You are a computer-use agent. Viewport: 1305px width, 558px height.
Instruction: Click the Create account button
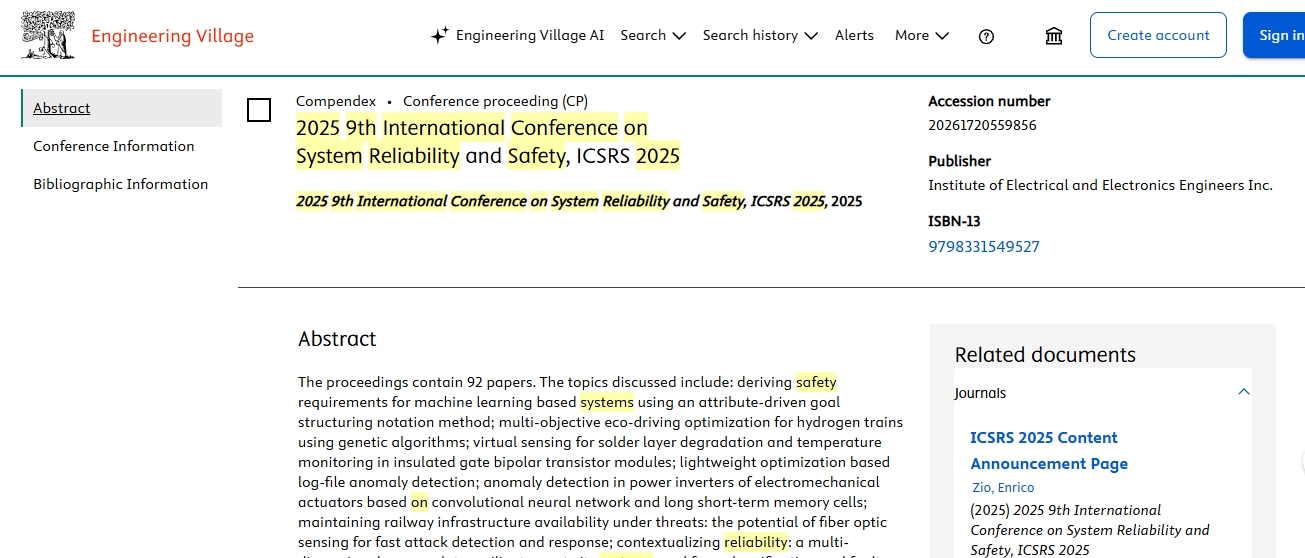[1158, 35]
